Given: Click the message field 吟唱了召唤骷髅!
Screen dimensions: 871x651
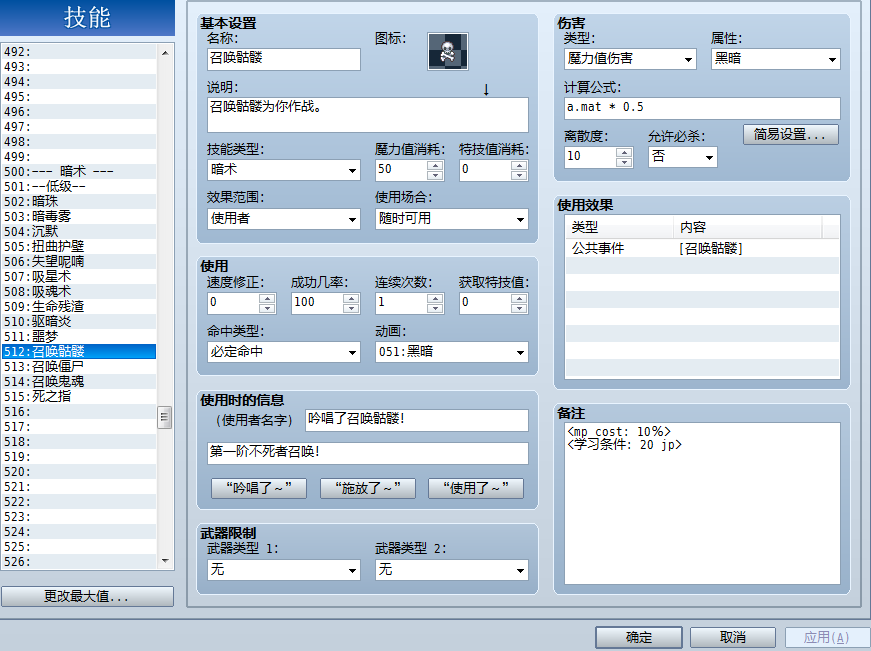Looking at the screenshot, I should tap(417, 420).
